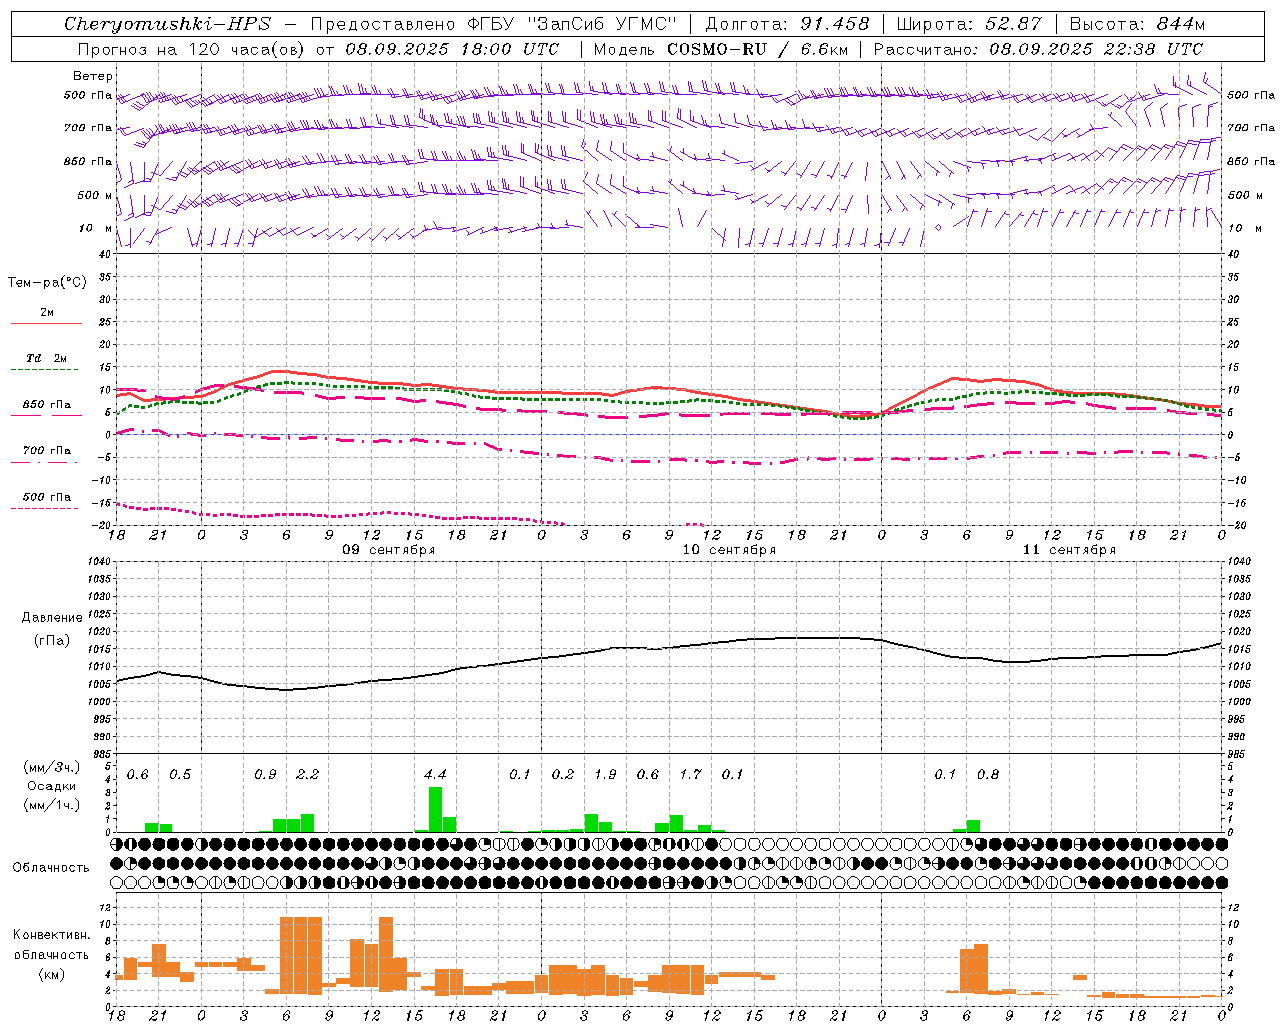
Task: Click the 2.2 precipitation total
Action: point(308,774)
